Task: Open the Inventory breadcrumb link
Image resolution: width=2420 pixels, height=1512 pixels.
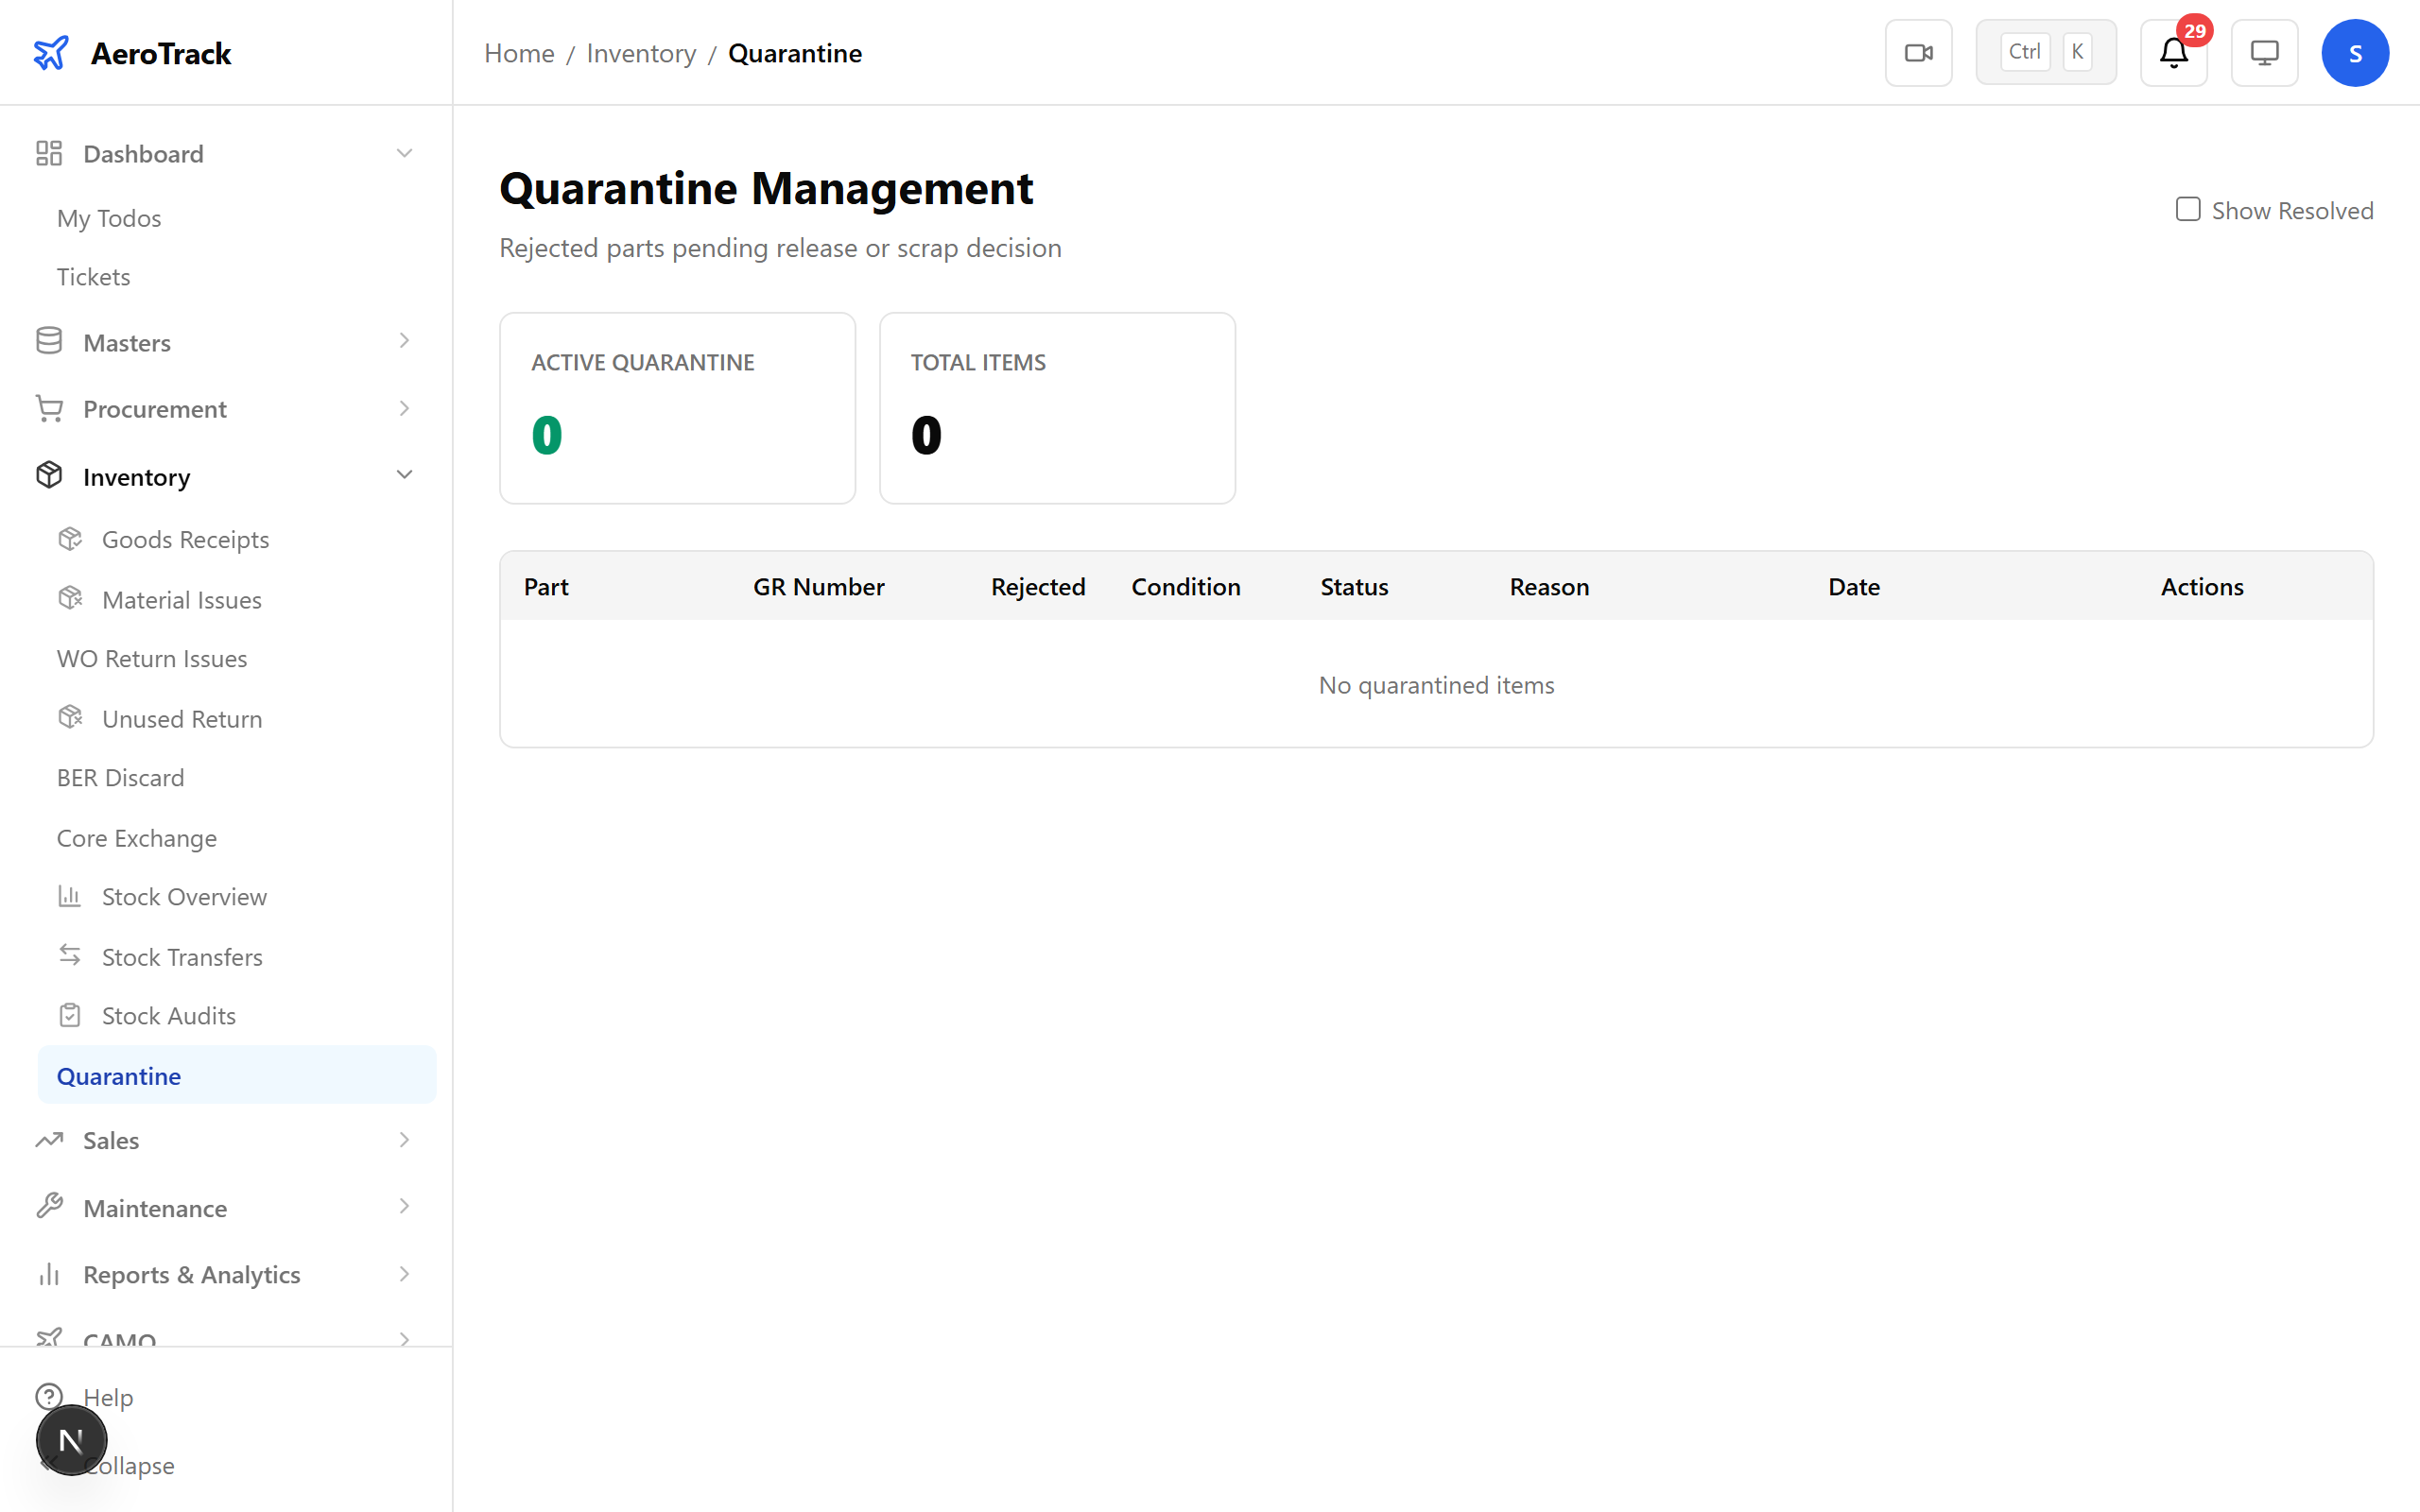Action: click(641, 53)
